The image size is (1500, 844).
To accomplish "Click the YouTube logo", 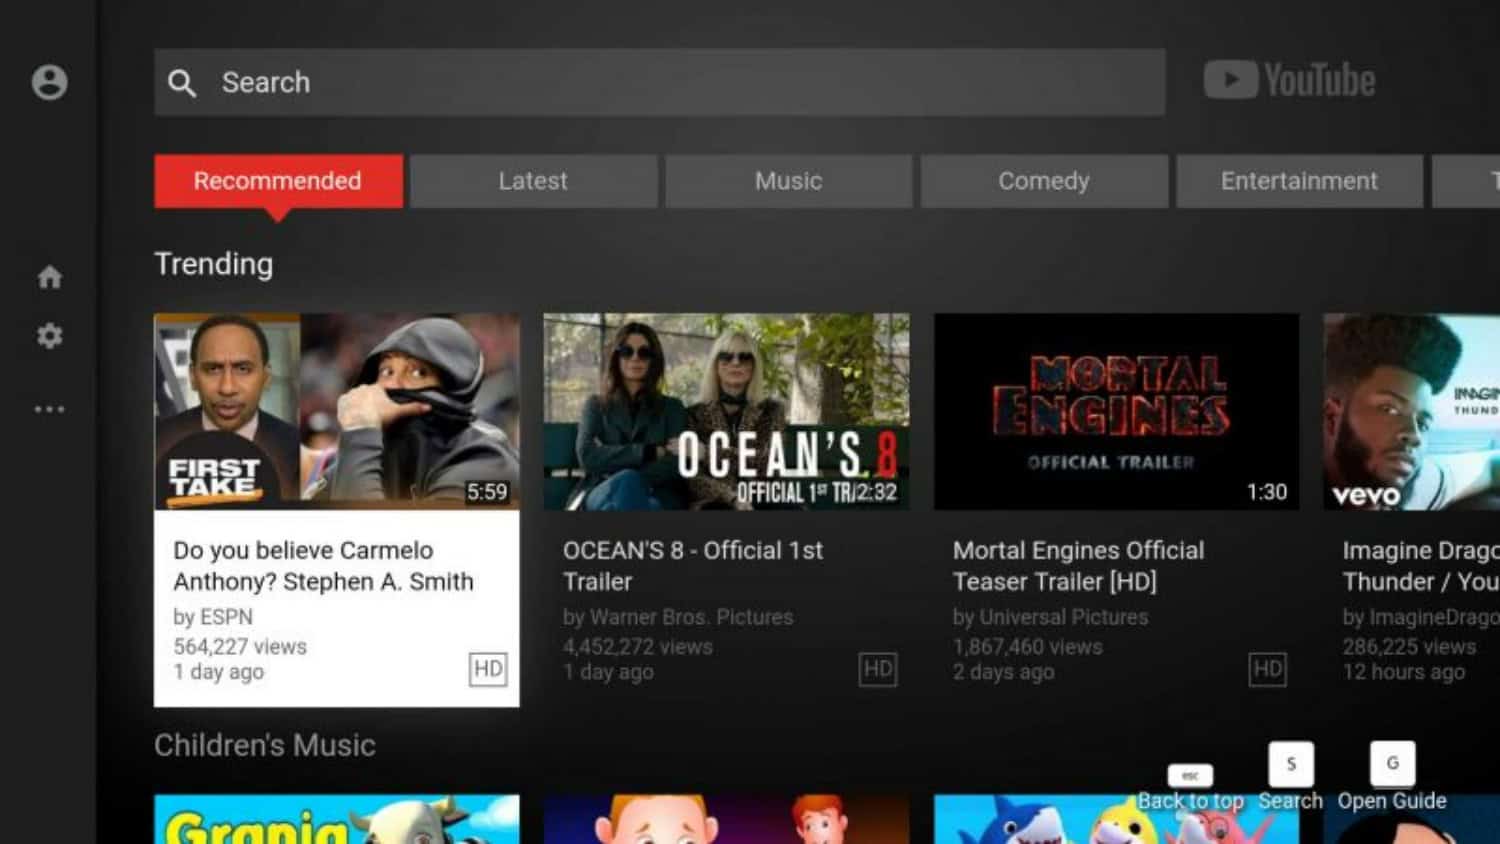I will 1289,80.
